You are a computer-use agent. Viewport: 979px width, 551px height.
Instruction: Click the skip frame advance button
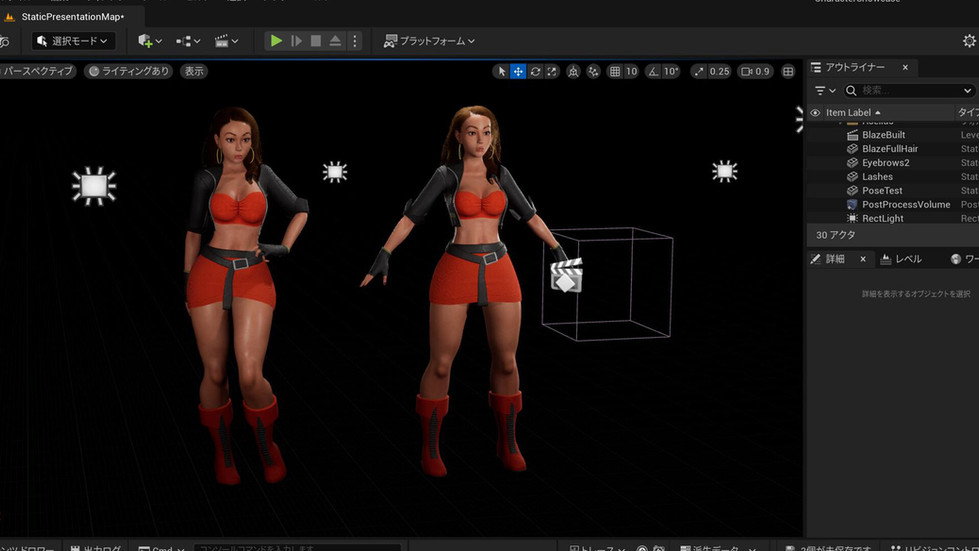[297, 41]
